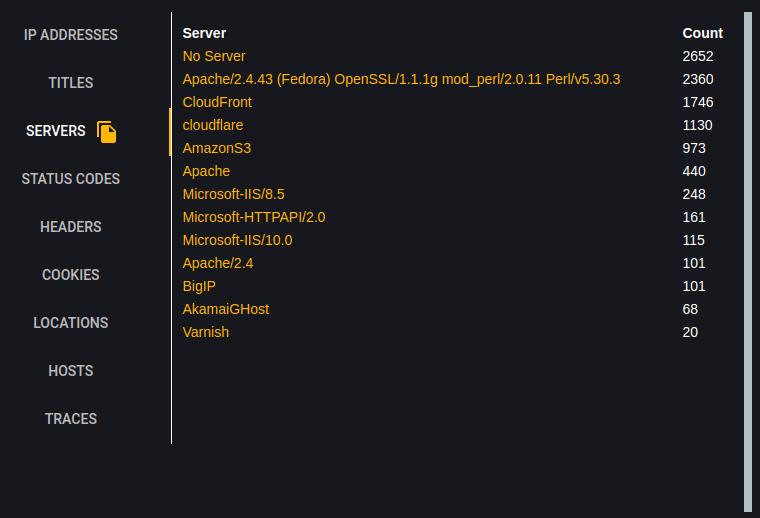The width and height of the screenshot is (760, 518).
Task: Show the LOCATIONS tab
Action: click(71, 323)
